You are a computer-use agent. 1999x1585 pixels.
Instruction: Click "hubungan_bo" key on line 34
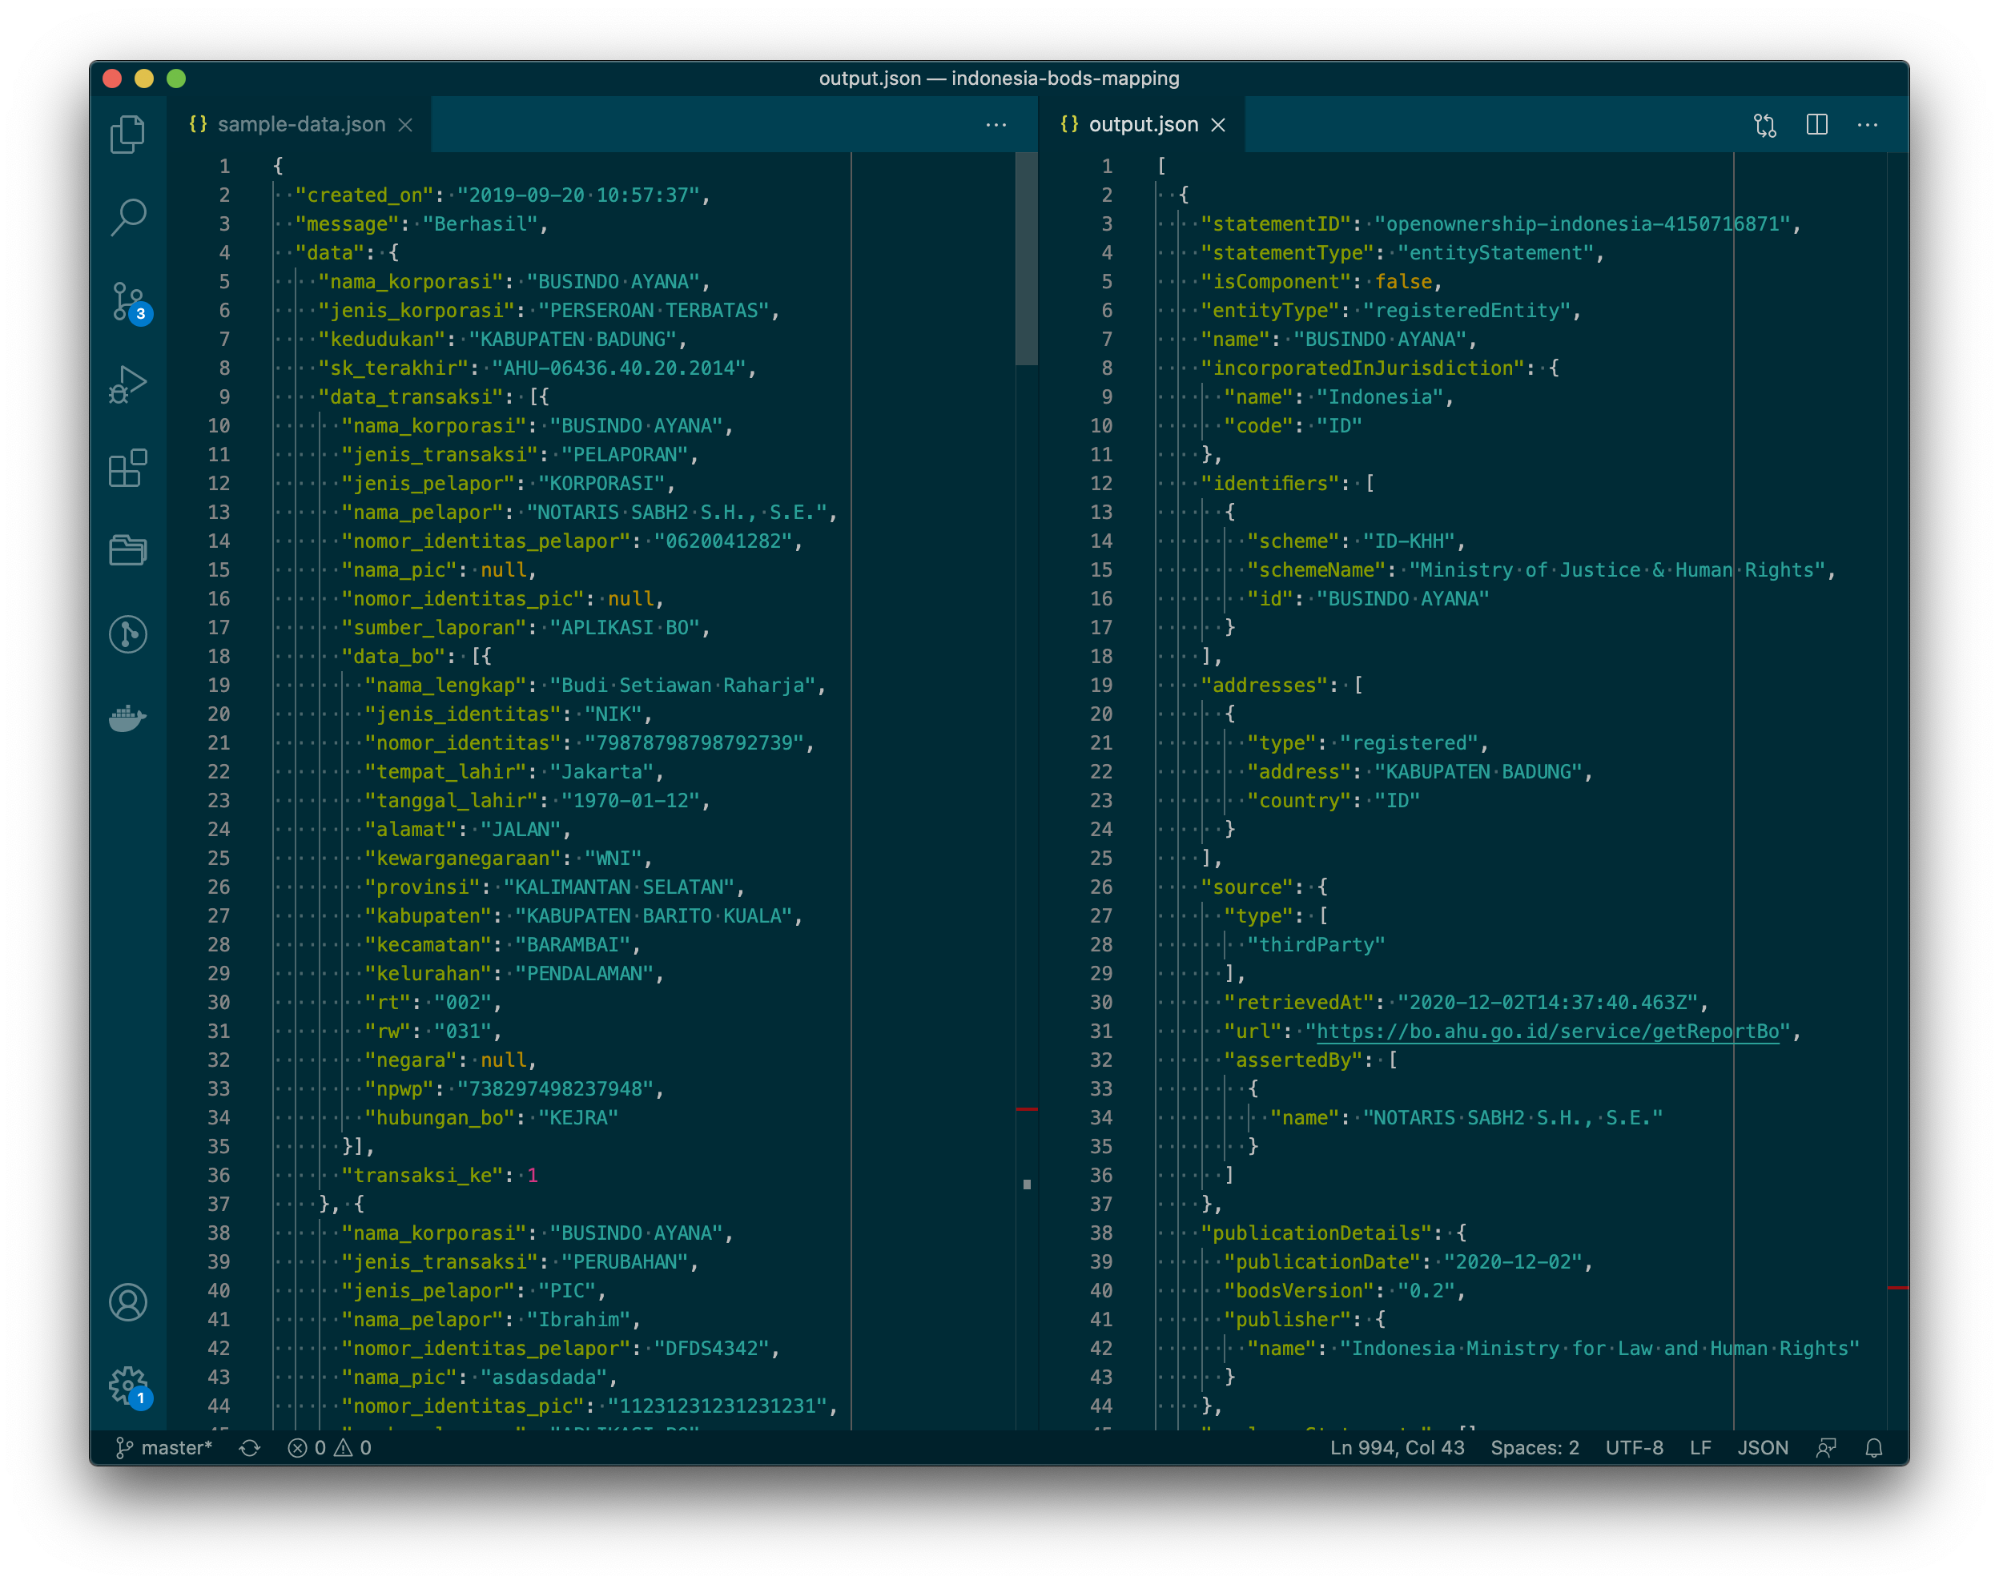coord(440,1117)
